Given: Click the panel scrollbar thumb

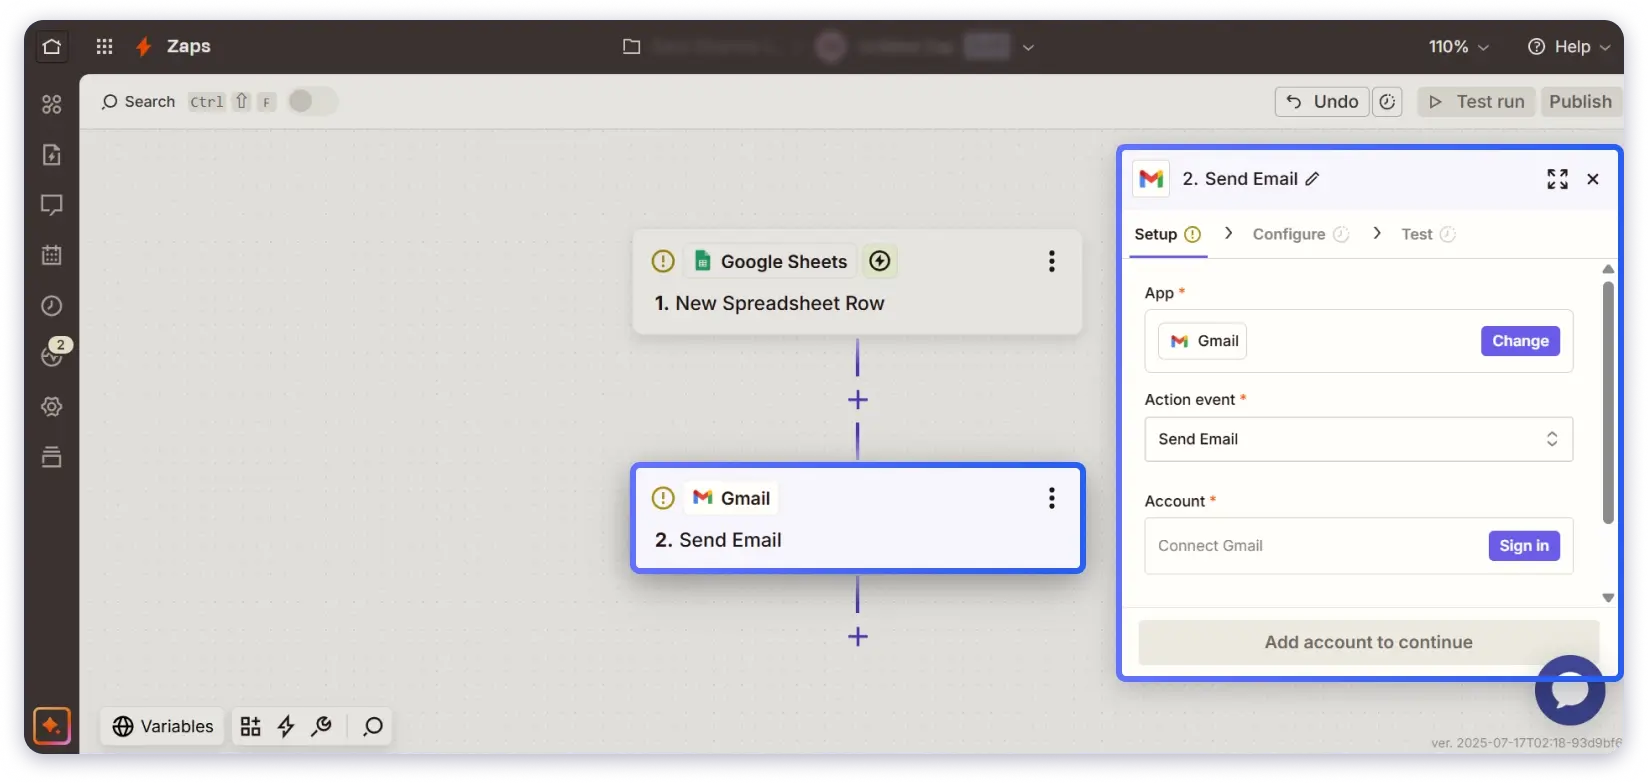Looking at the screenshot, I should click(x=1608, y=402).
